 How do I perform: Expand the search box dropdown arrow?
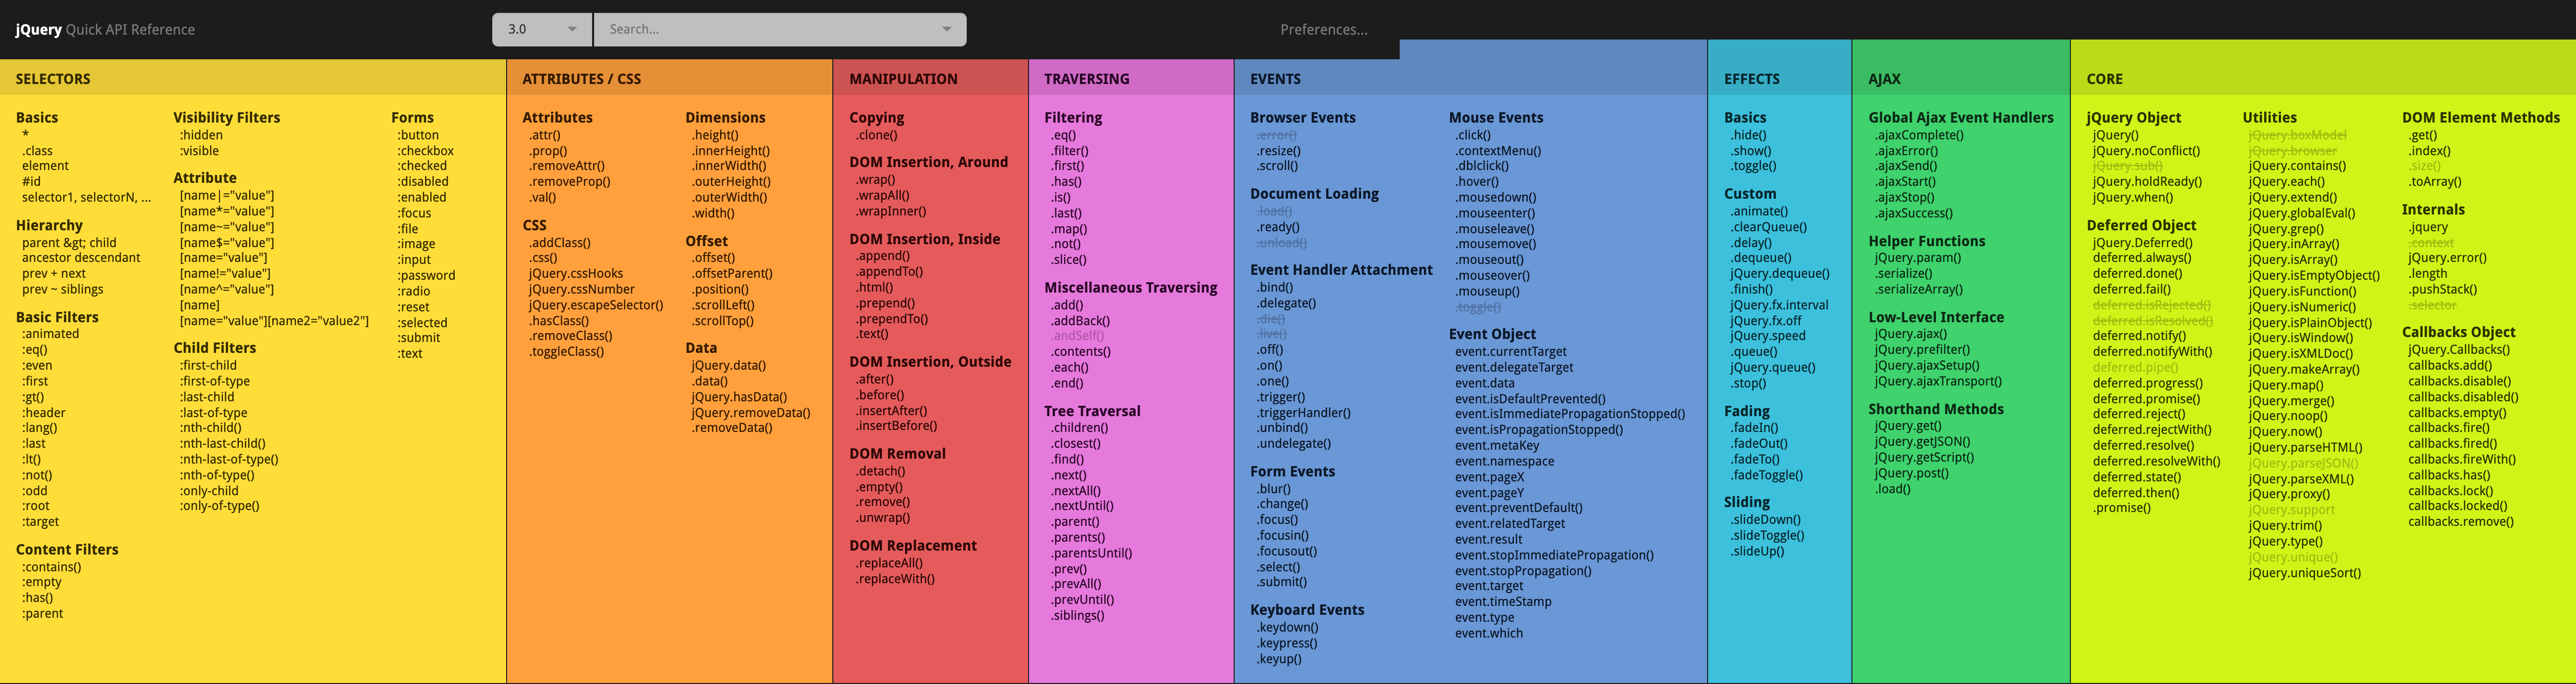[947, 29]
